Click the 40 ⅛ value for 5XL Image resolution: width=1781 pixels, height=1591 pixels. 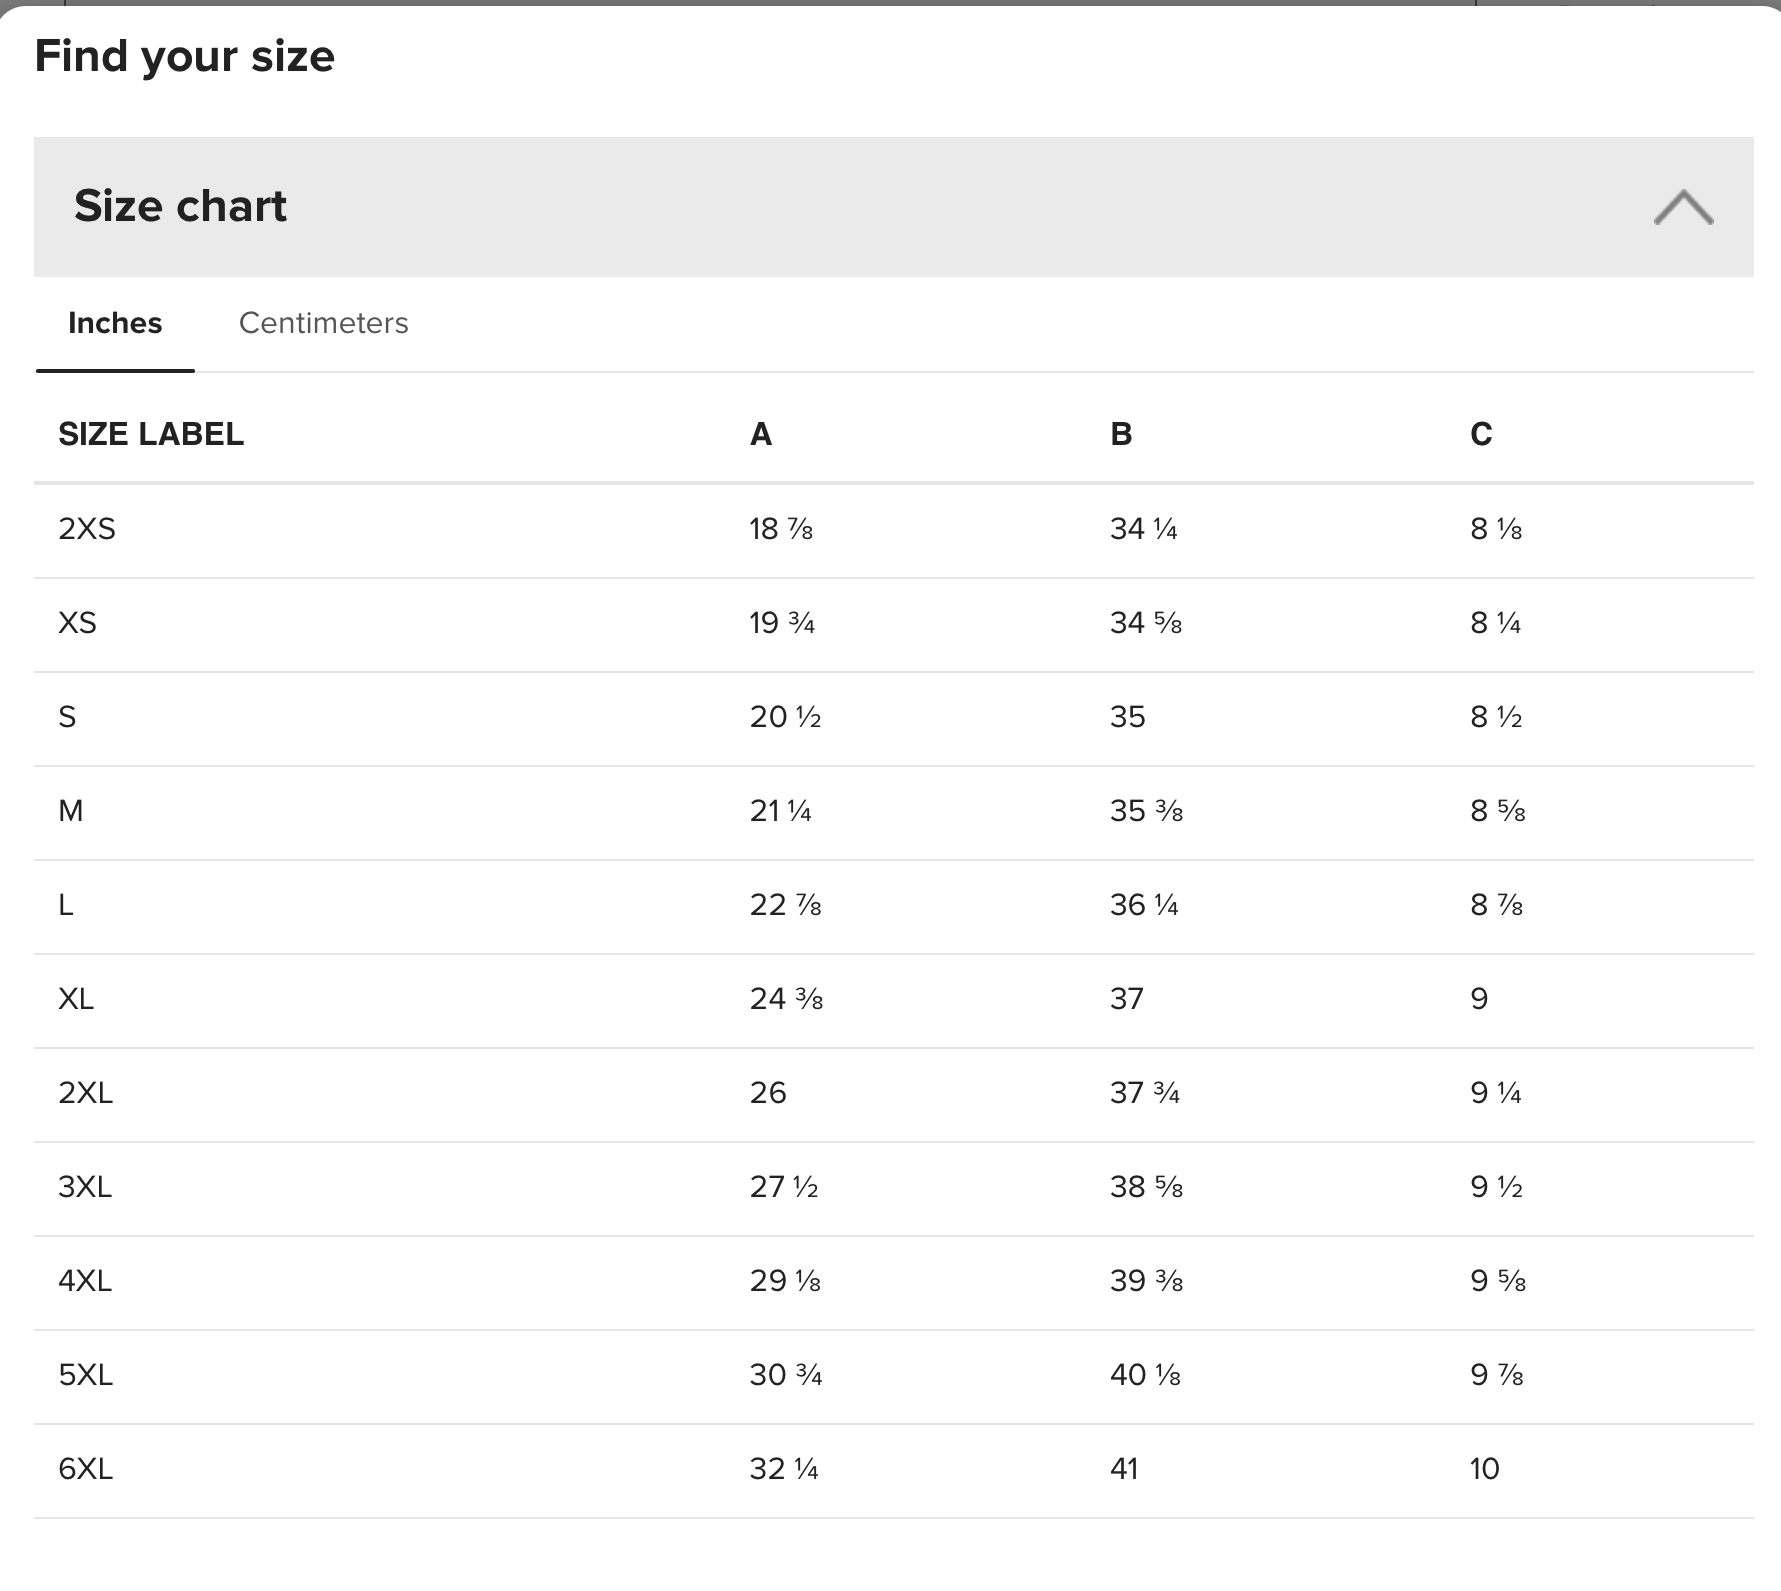[x=1145, y=1374]
